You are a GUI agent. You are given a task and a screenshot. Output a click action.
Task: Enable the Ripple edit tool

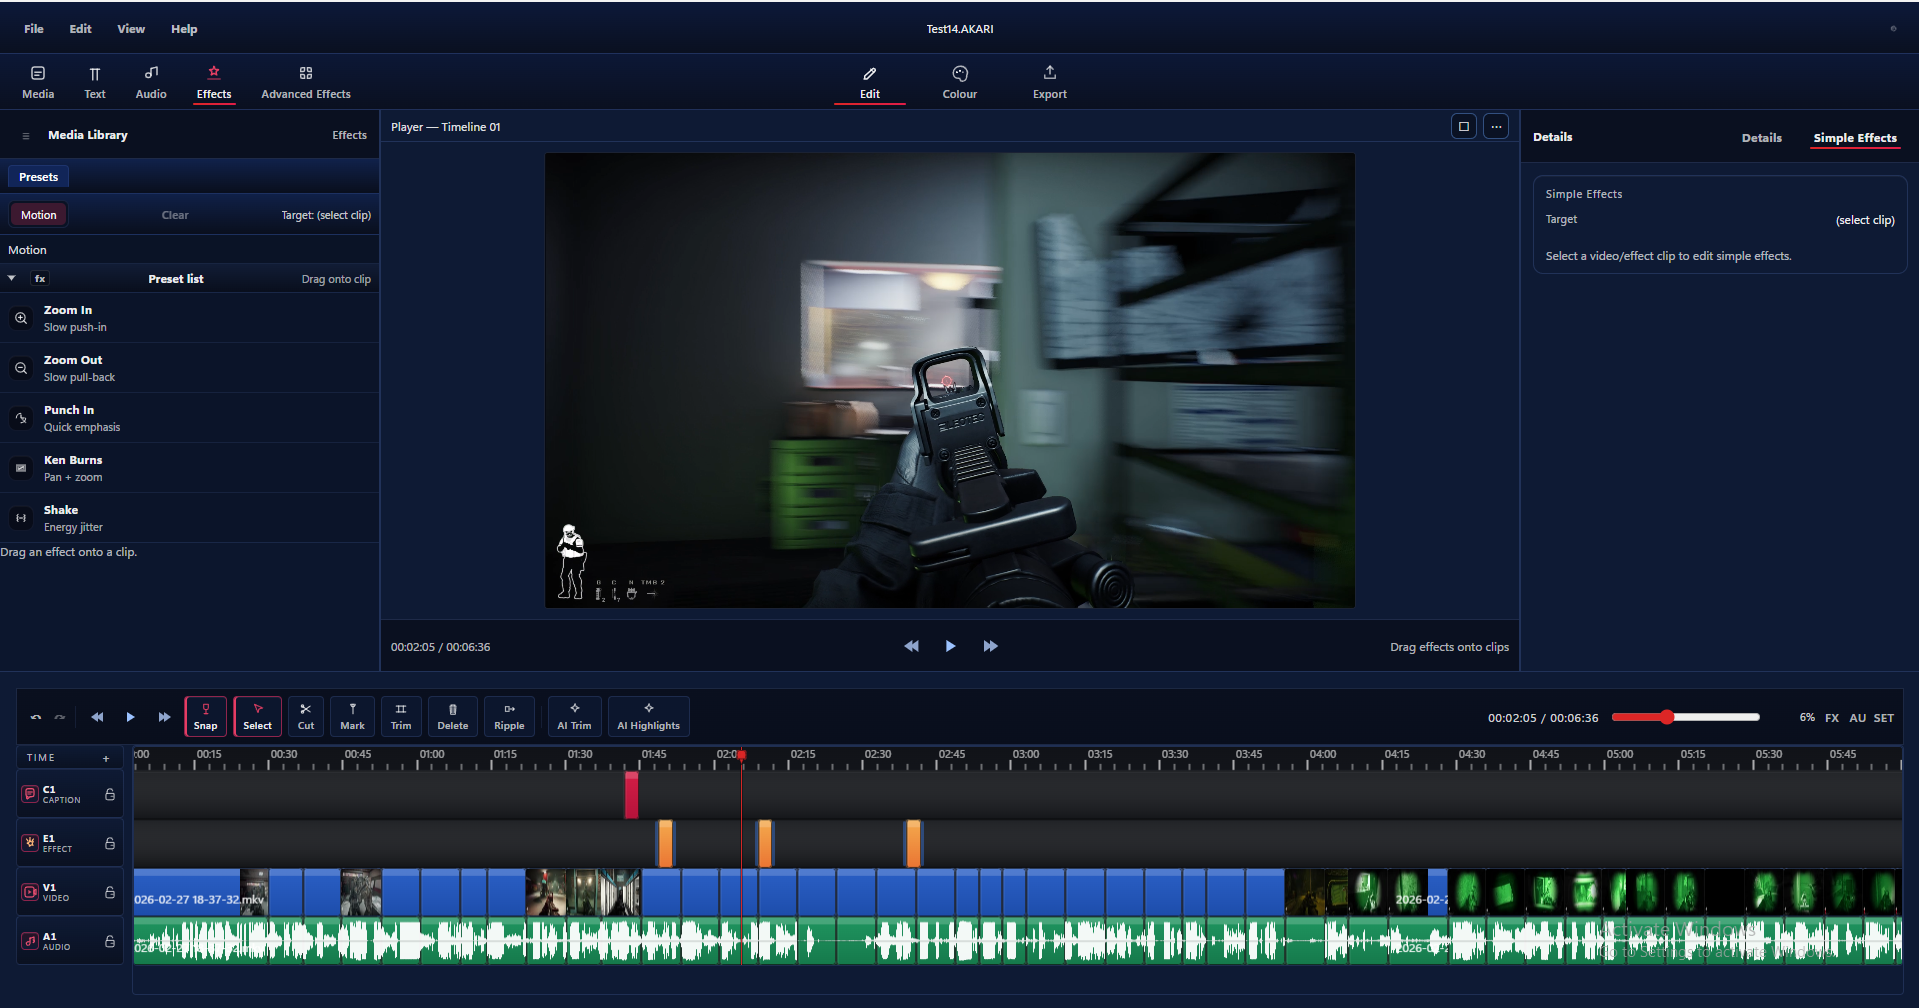(509, 716)
